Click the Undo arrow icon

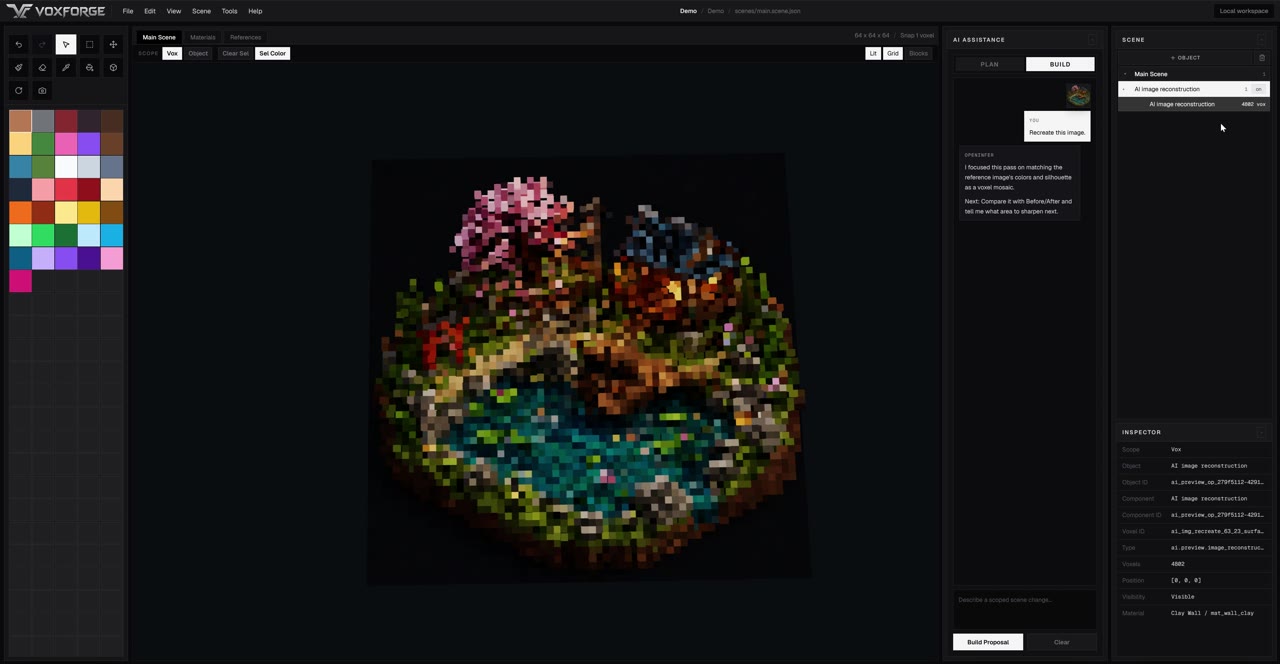click(x=18, y=44)
